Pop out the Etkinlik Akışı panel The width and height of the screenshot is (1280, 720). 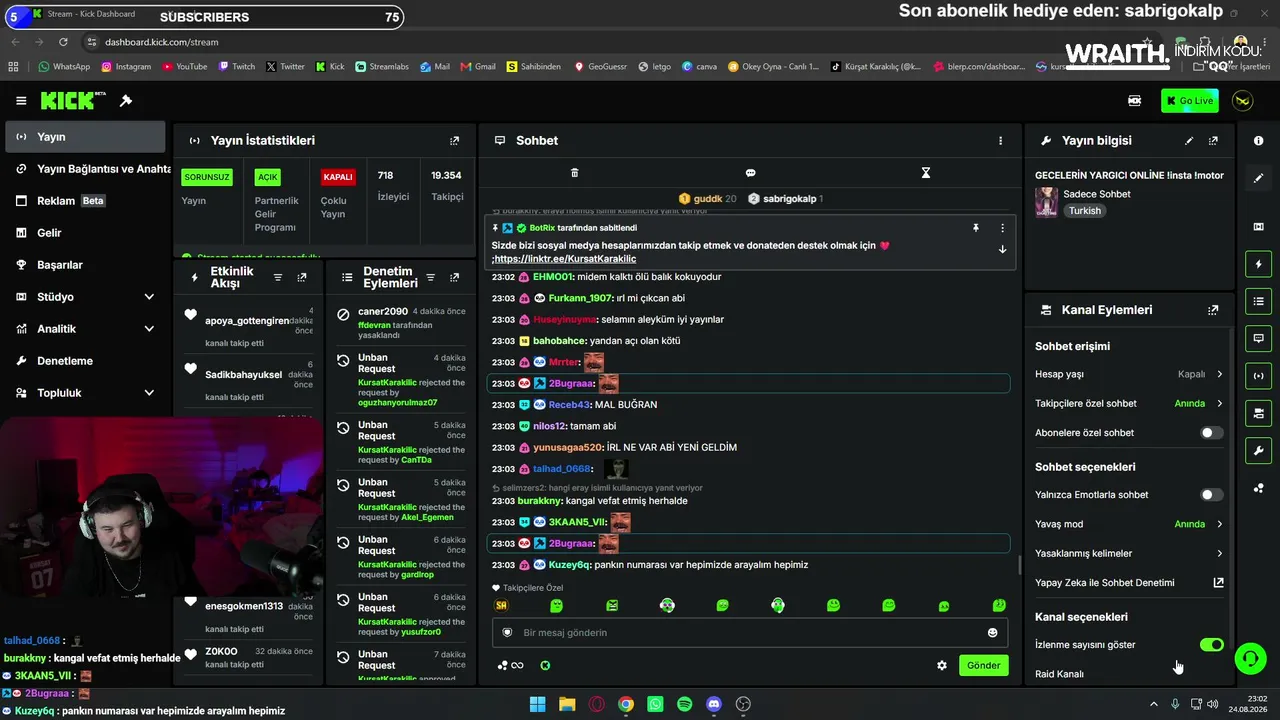302,277
